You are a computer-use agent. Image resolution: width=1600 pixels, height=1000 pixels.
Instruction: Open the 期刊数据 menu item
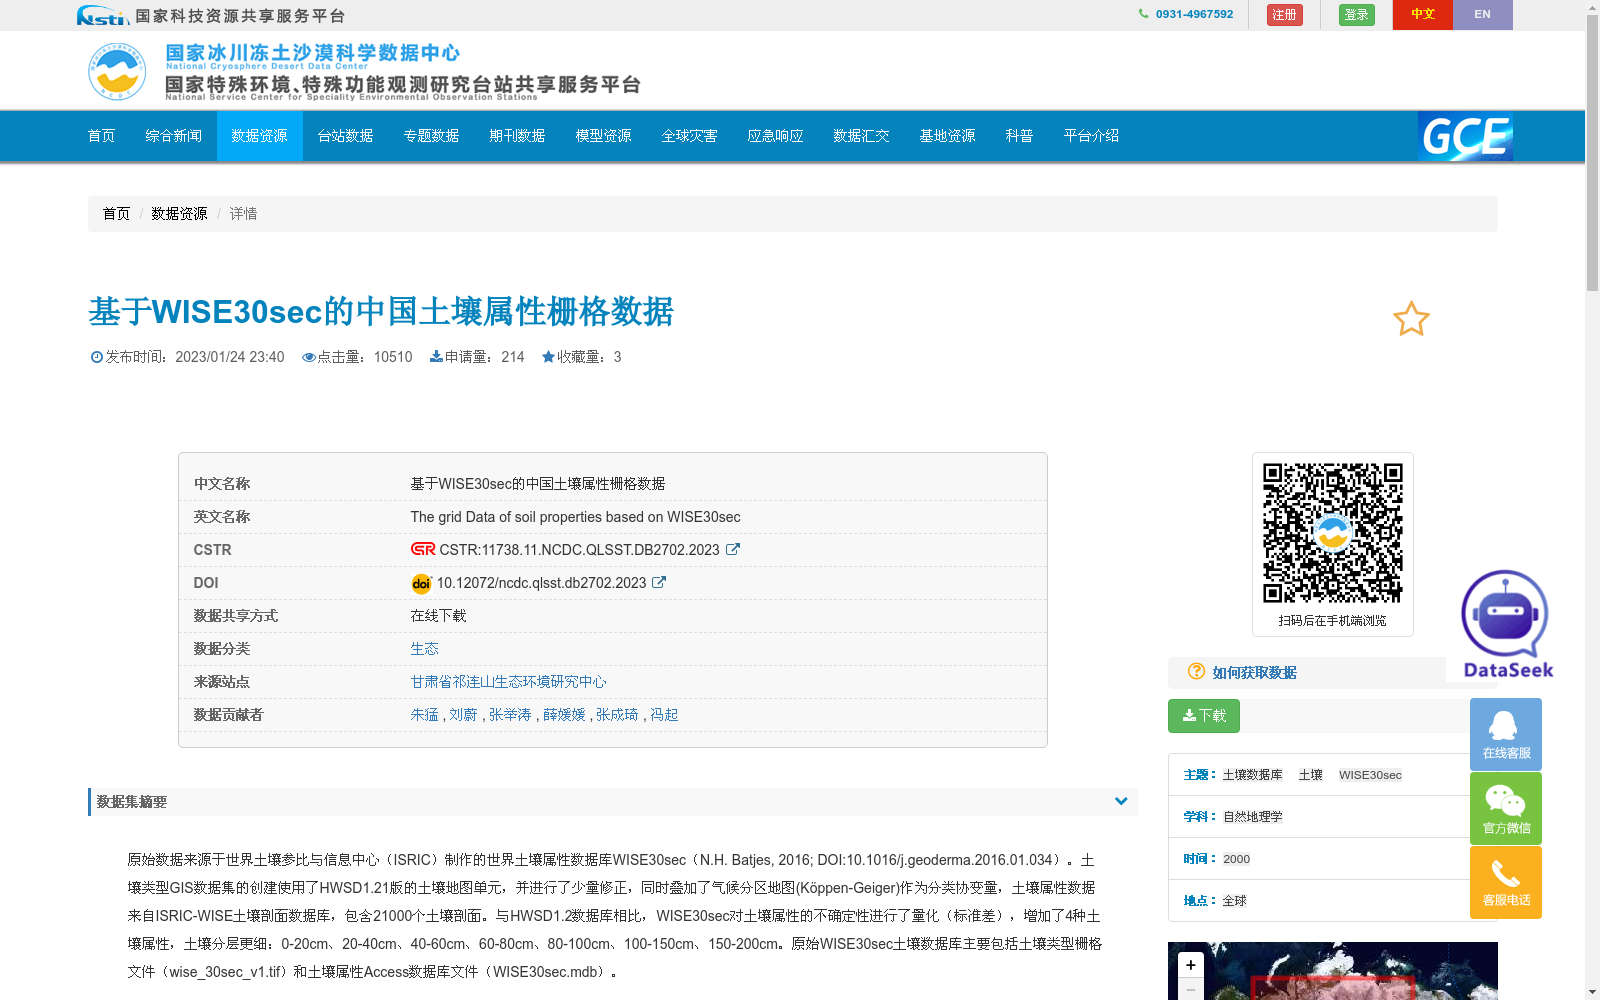tap(518, 136)
